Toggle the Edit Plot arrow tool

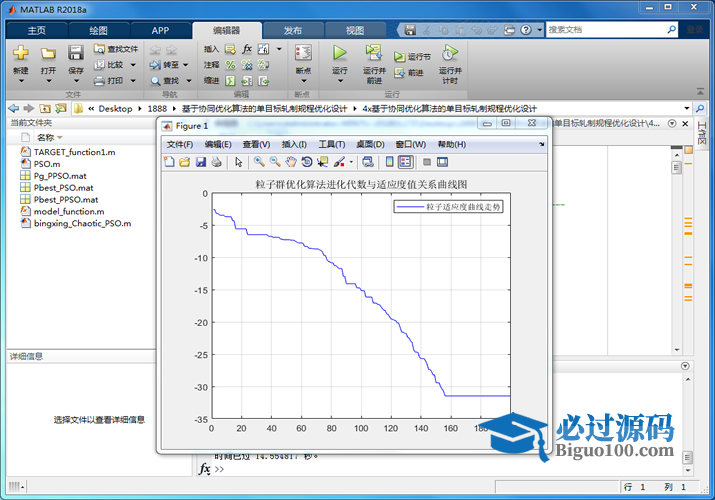pos(238,161)
